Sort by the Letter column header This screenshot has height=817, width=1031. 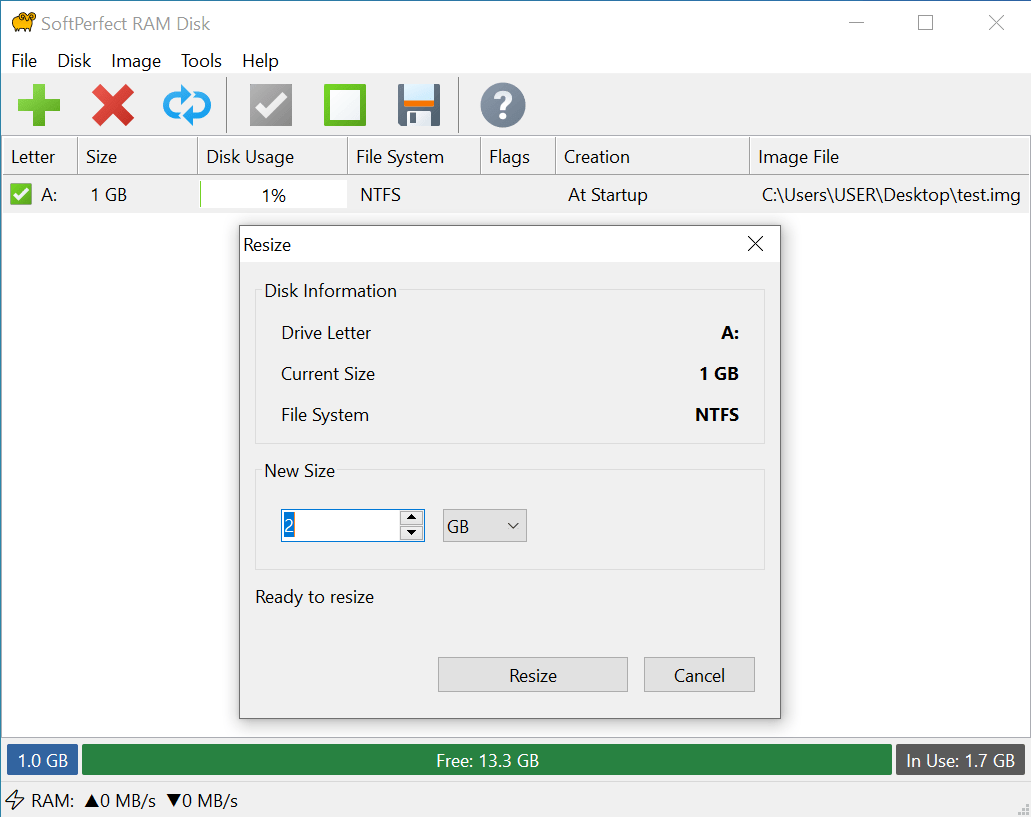39,156
